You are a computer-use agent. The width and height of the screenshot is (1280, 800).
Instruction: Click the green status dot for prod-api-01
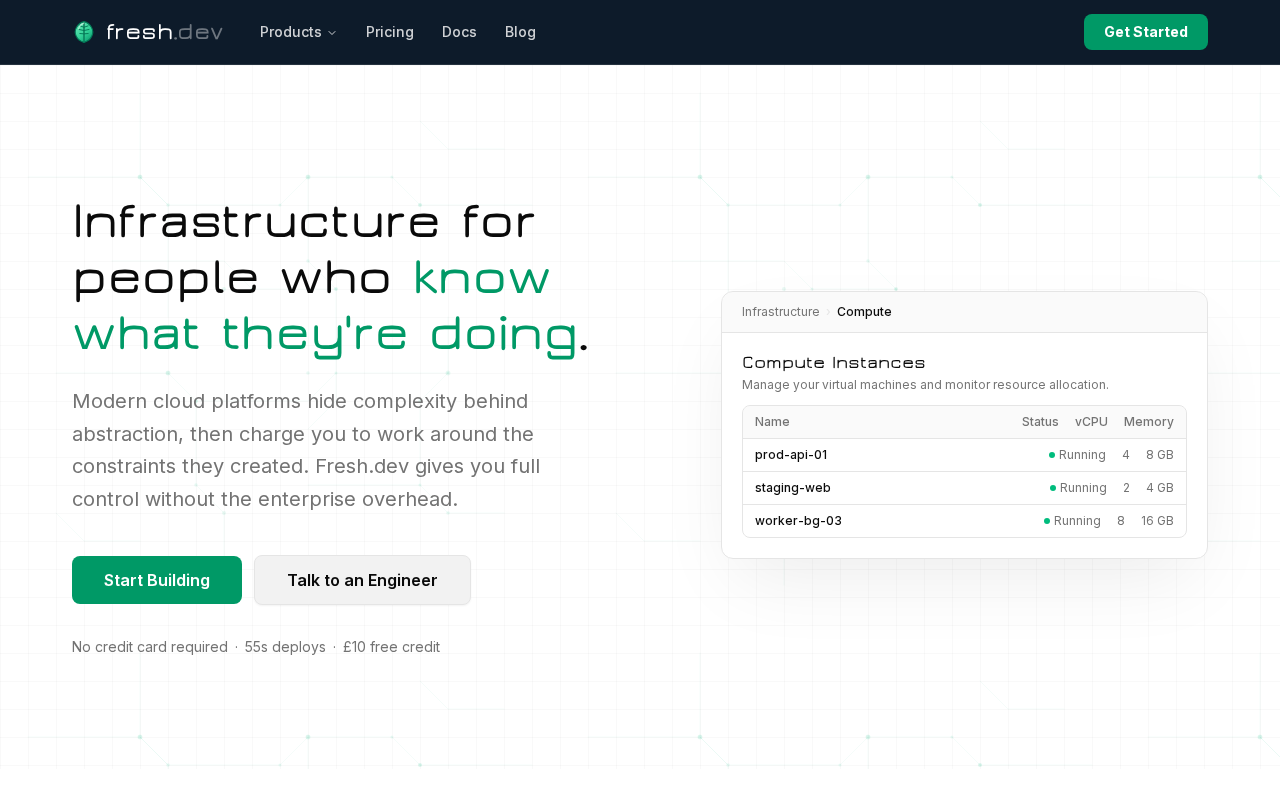coord(1052,455)
